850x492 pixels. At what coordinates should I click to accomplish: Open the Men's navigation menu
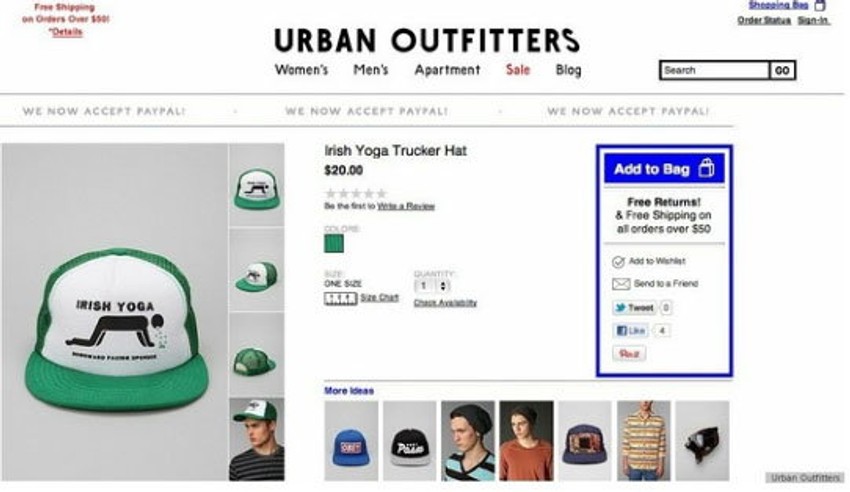pyautogui.click(x=371, y=70)
